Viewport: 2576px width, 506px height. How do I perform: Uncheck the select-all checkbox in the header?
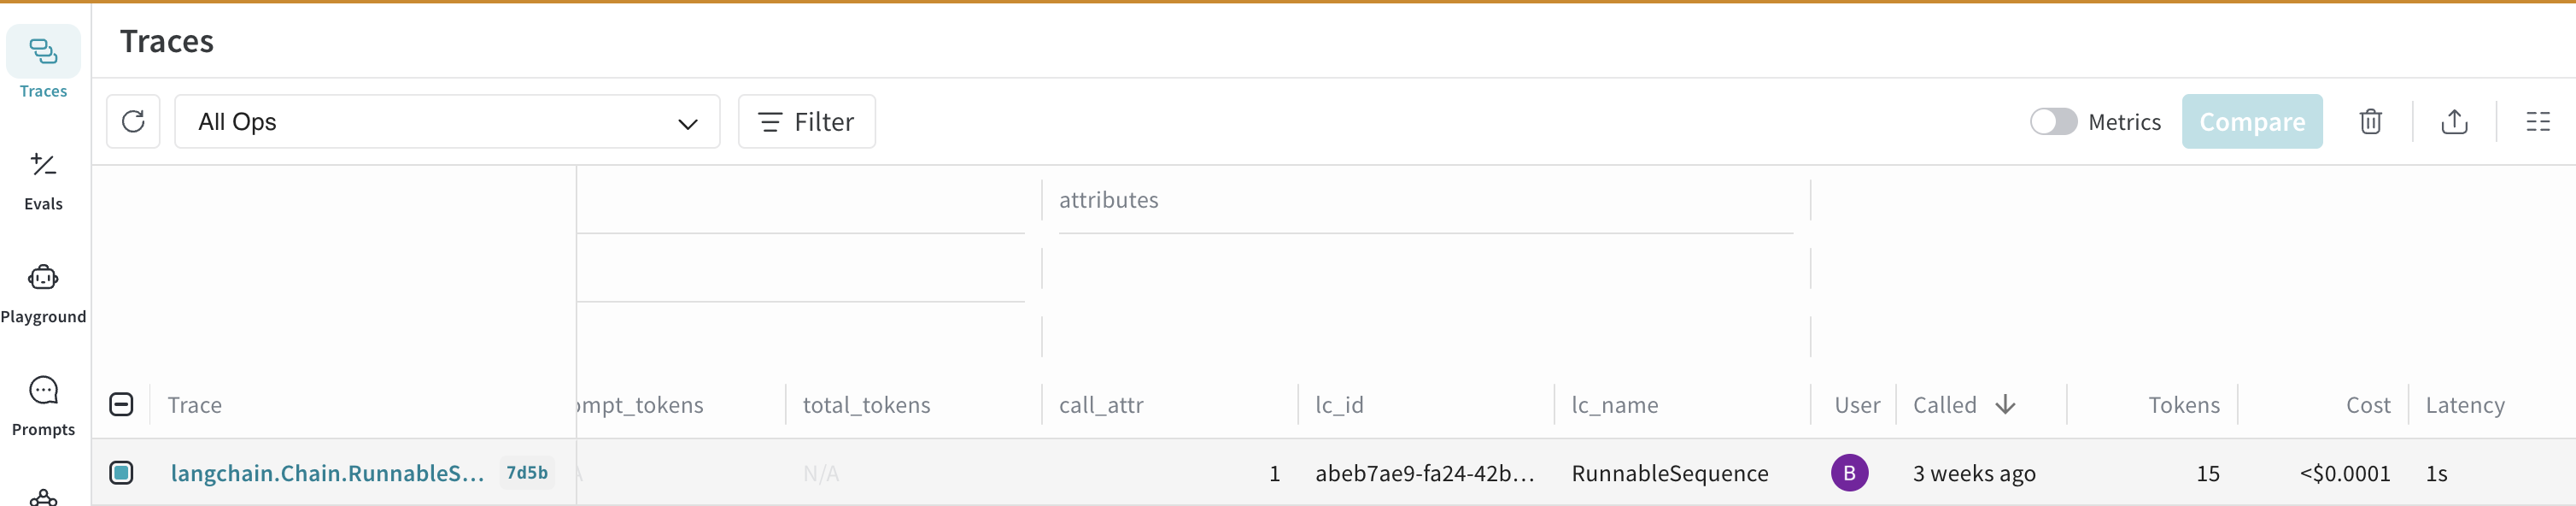click(121, 404)
